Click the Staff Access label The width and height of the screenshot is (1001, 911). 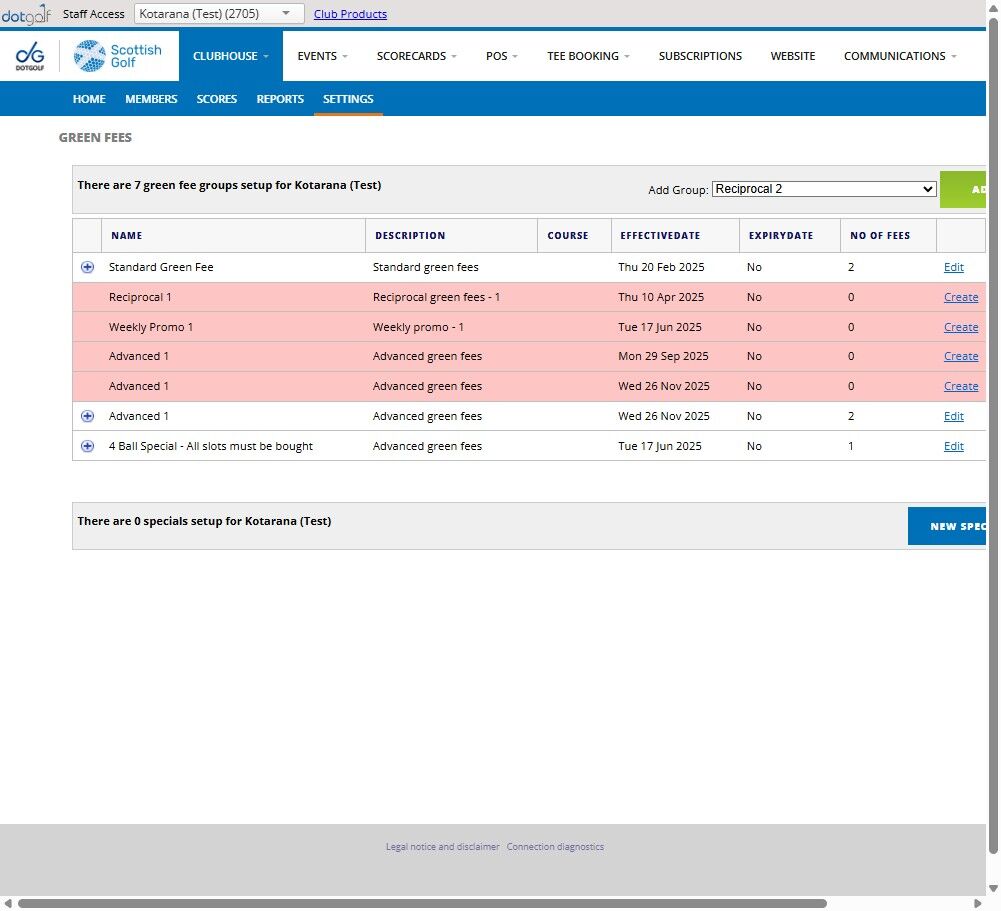click(x=93, y=14)
